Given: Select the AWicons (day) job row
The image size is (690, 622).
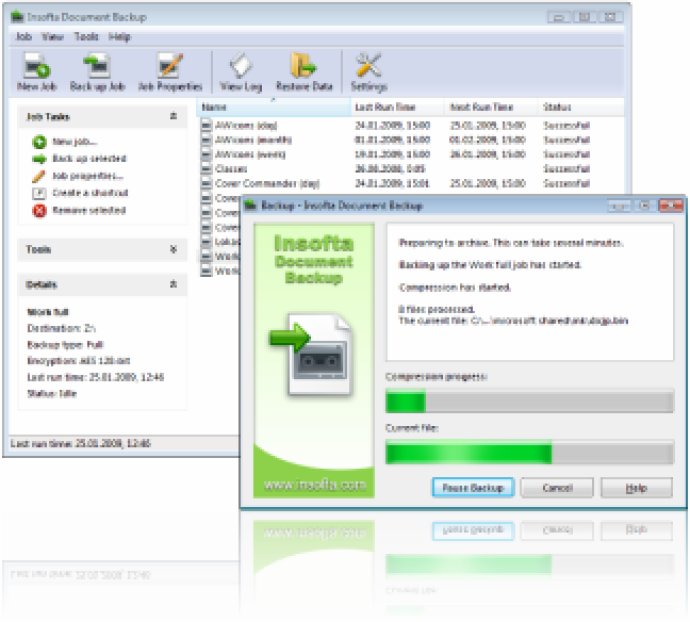Looking at the screenshot, I should (411, 125).
